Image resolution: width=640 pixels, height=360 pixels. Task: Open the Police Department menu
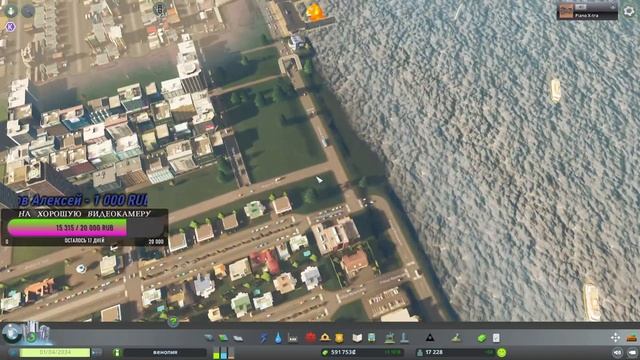pos(339,338)
